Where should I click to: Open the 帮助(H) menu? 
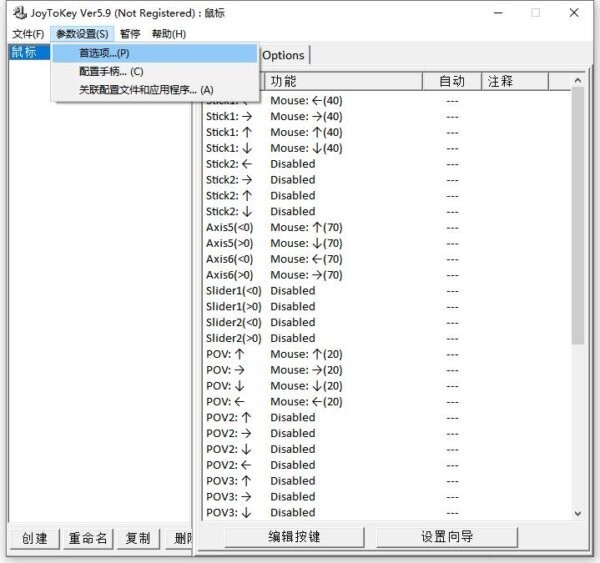(x=169, y=34)
